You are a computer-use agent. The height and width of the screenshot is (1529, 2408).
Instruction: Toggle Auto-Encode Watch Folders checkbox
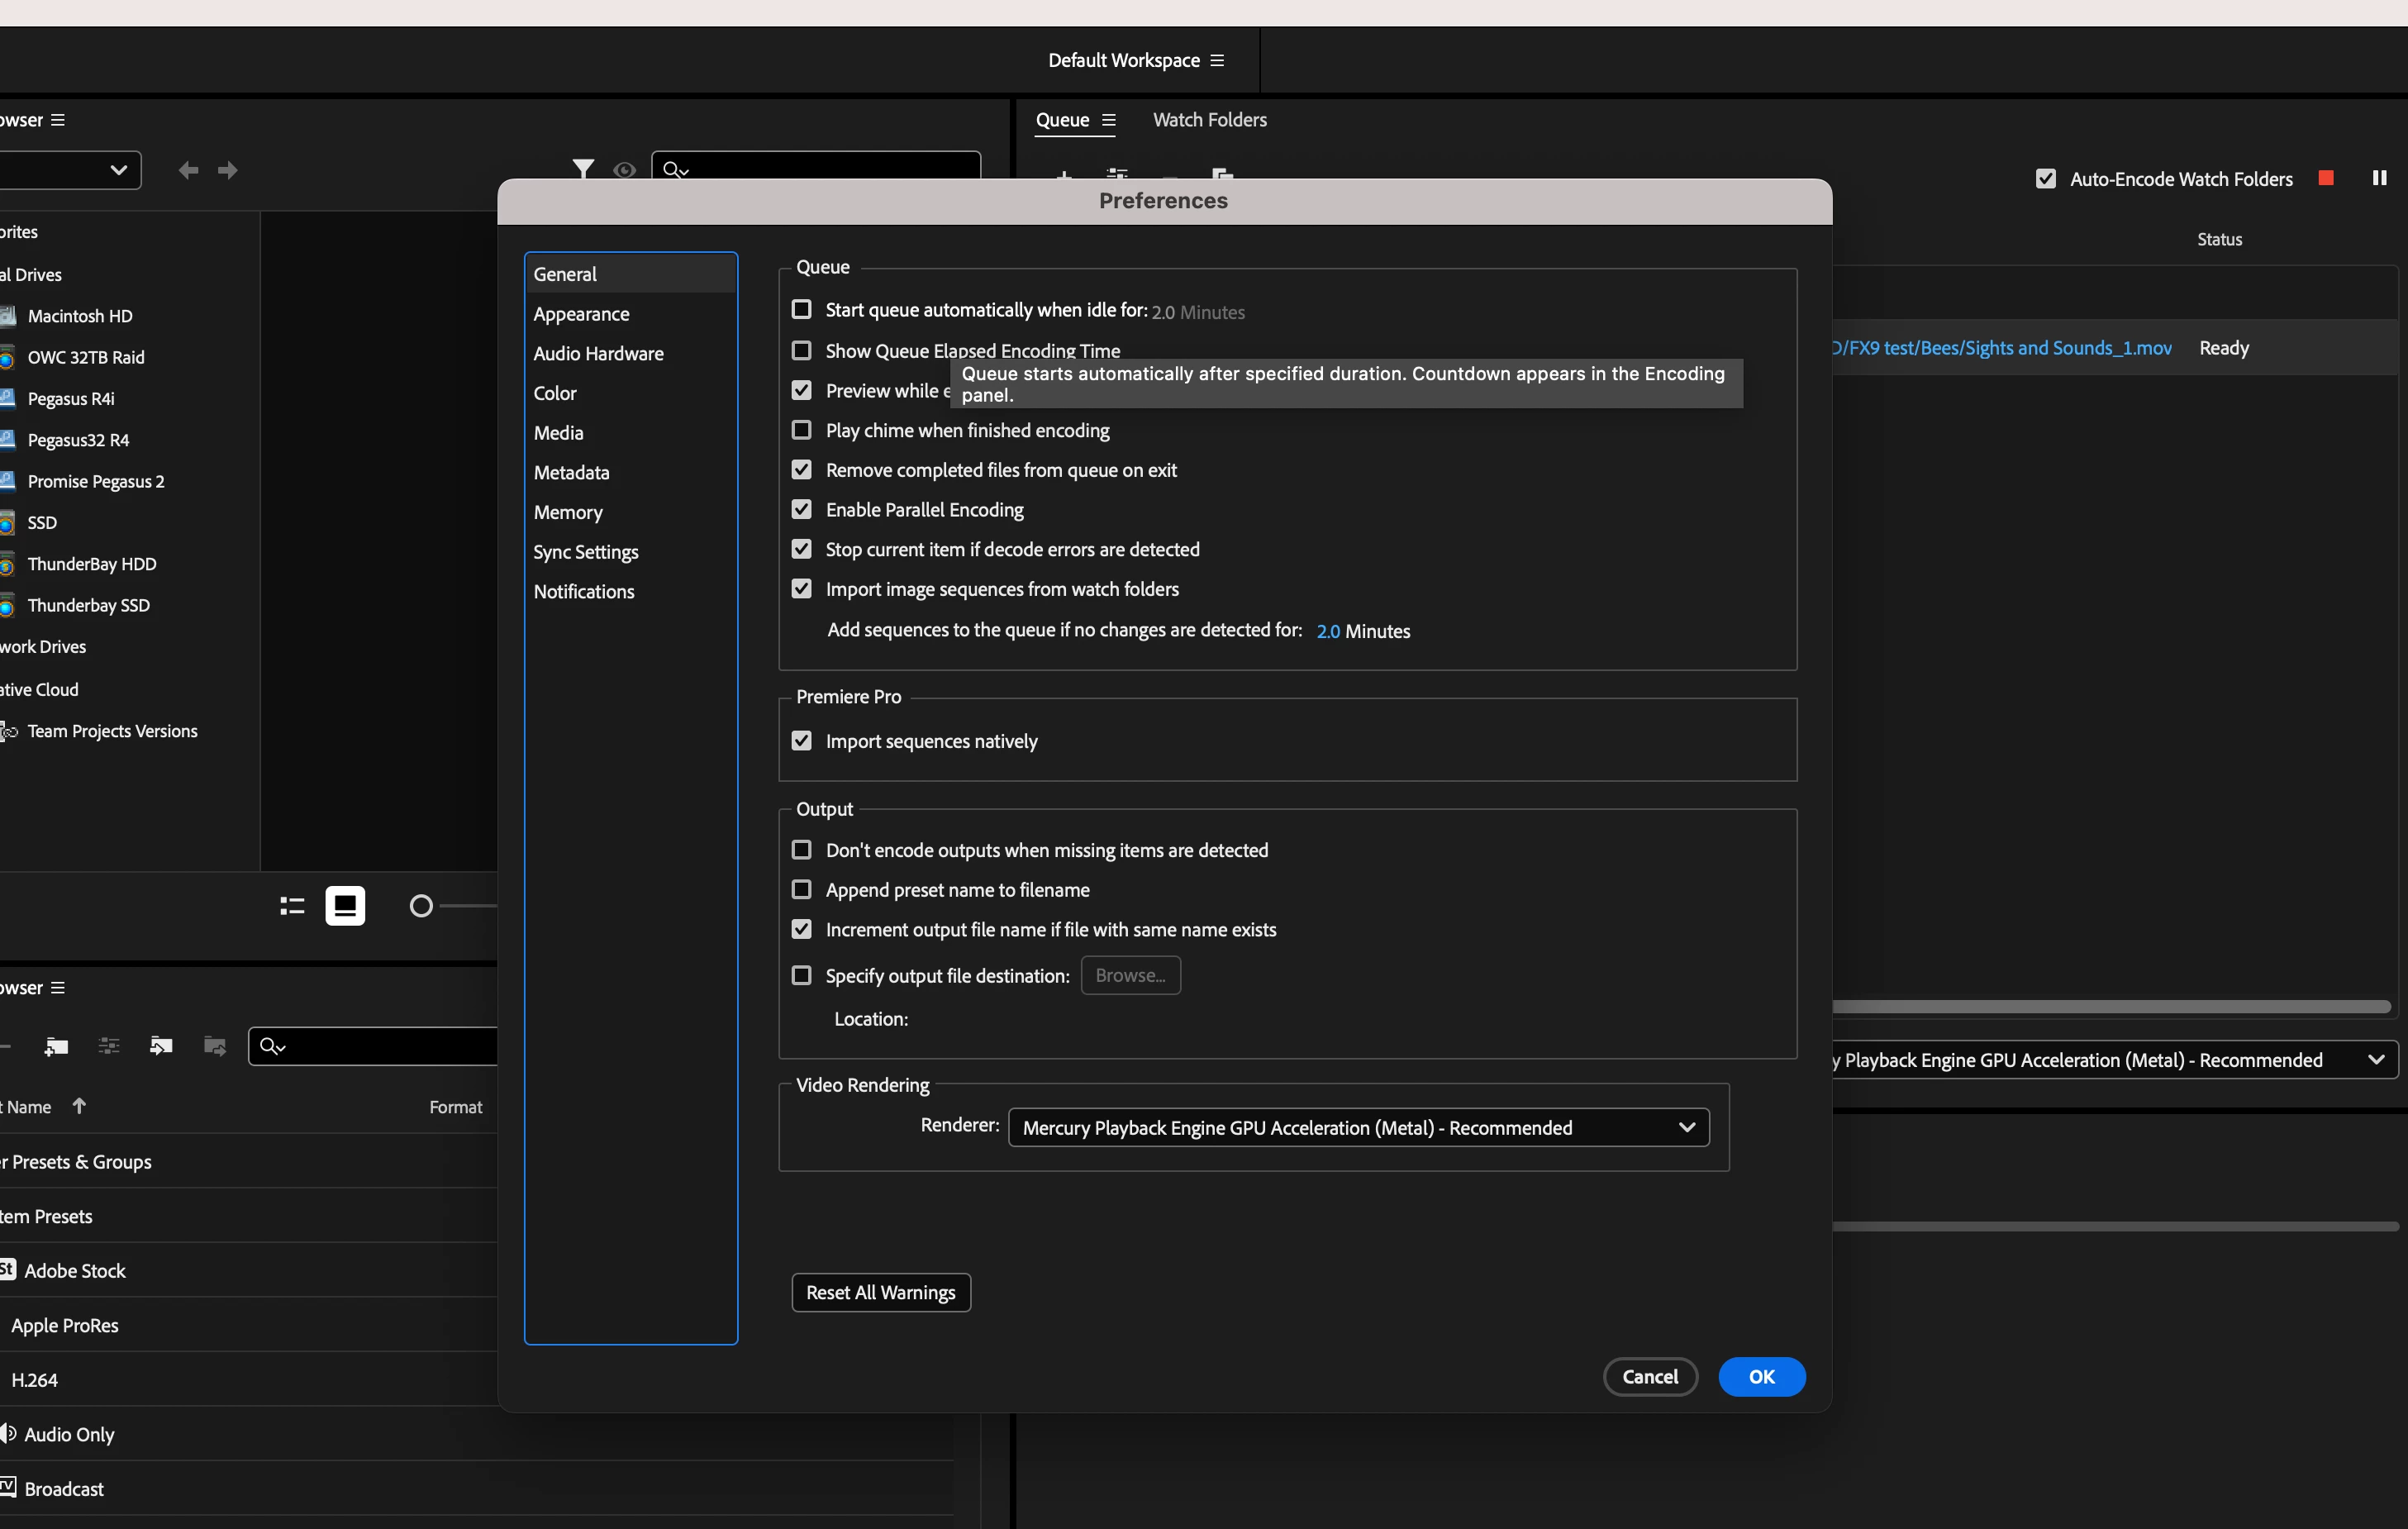2045,179
